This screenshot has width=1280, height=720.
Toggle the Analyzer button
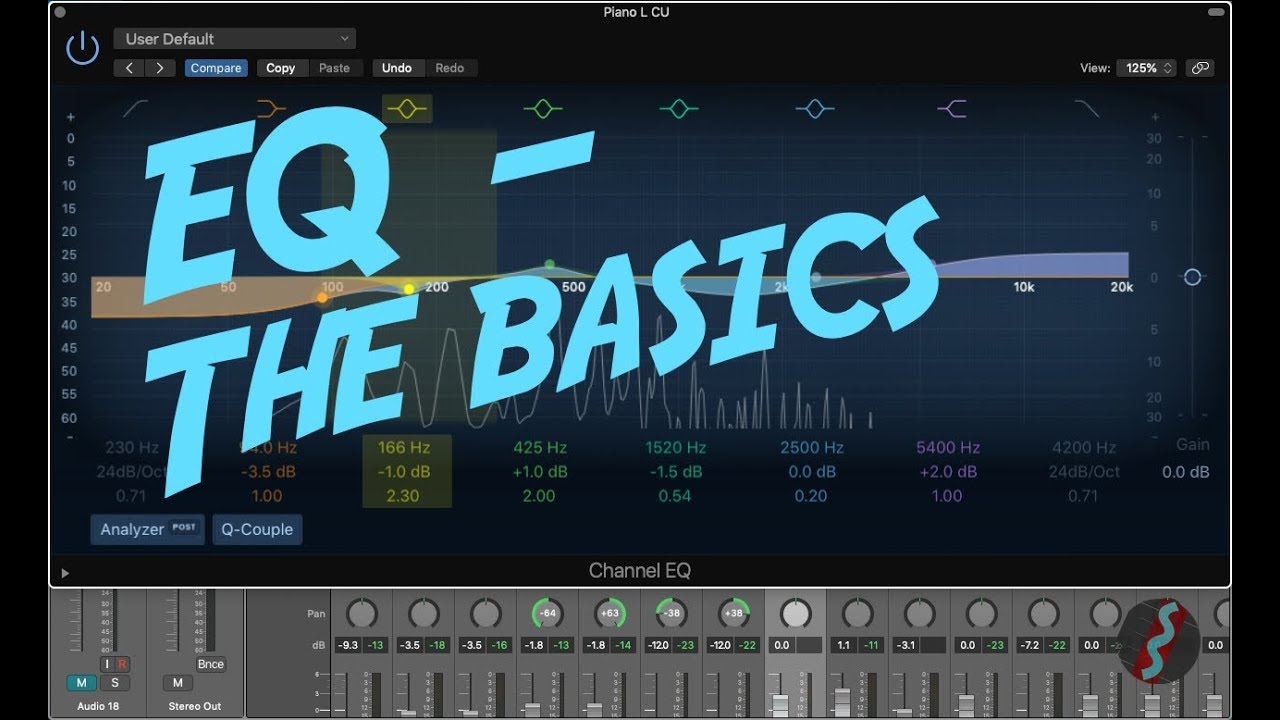tap(147, 529)
